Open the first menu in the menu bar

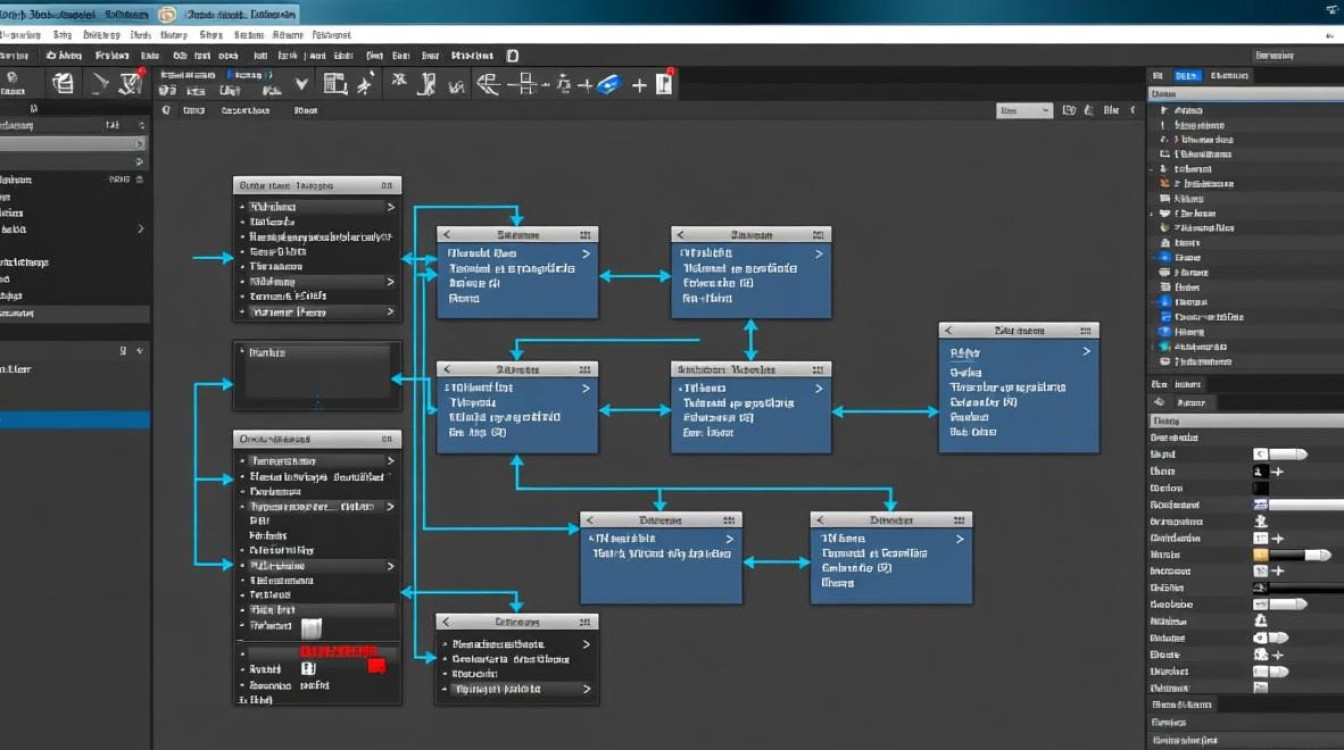(14, 56)
